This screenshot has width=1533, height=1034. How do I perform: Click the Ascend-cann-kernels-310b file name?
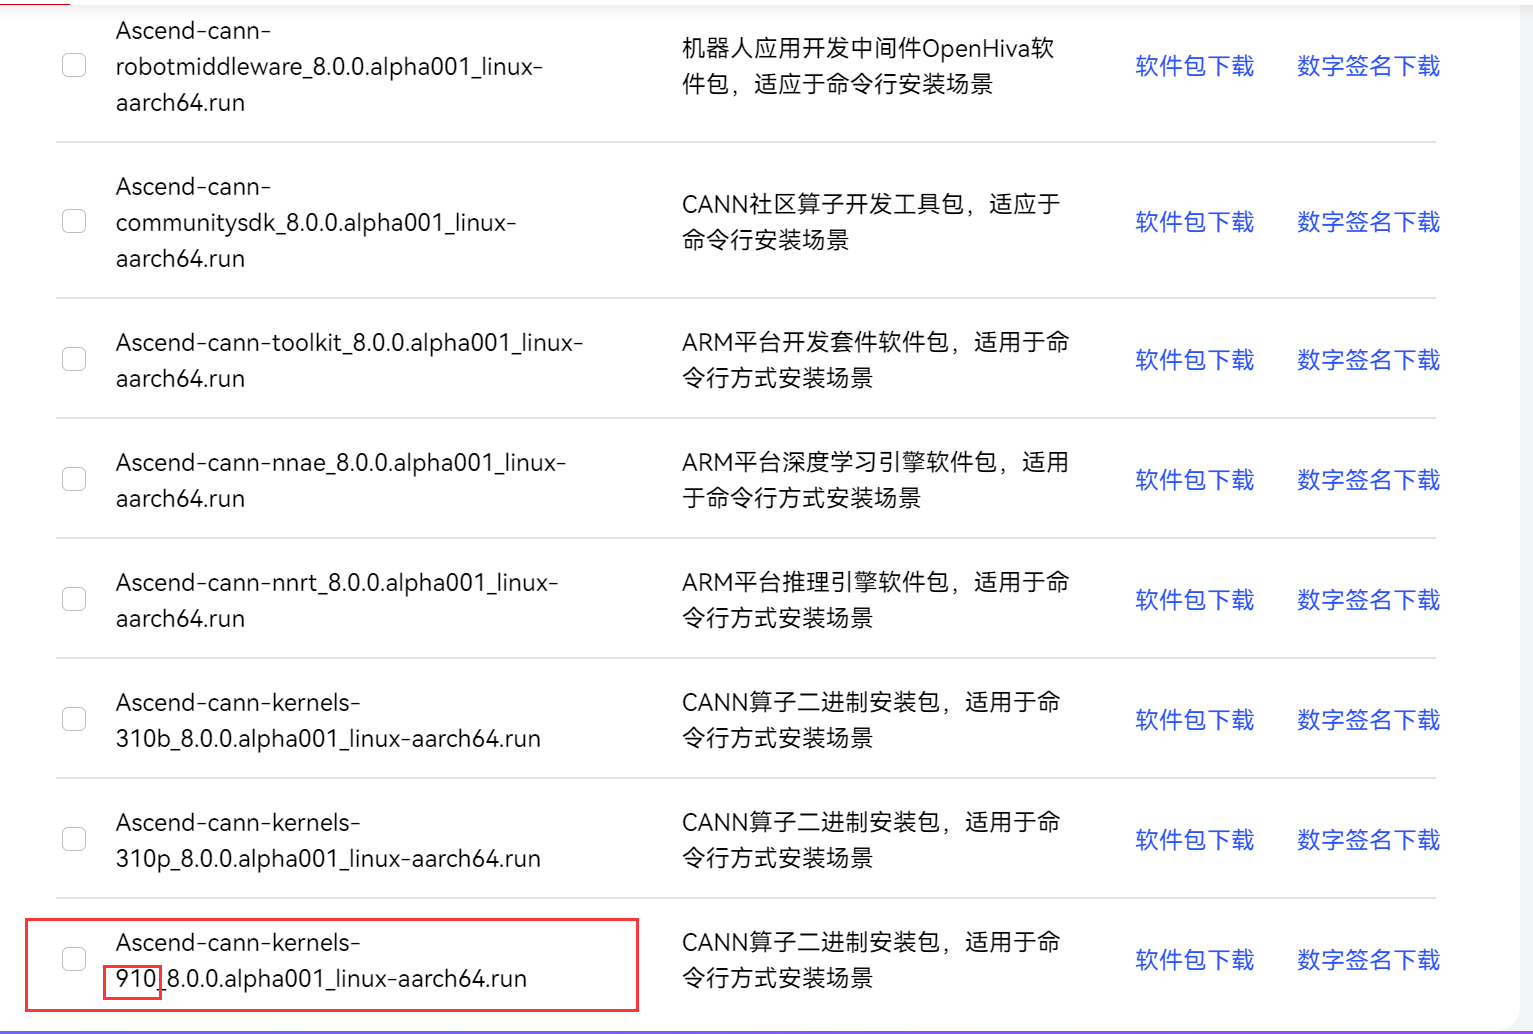[328, 721]
